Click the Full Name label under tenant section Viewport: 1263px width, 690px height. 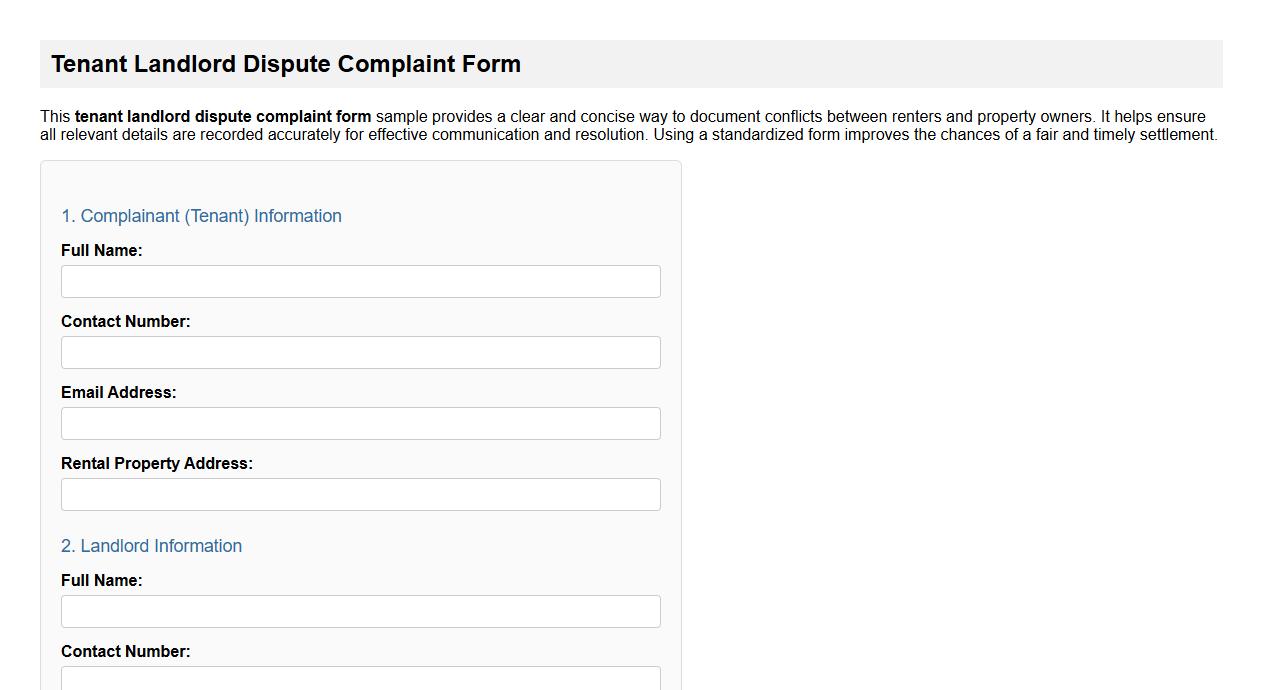click(101, 250)
